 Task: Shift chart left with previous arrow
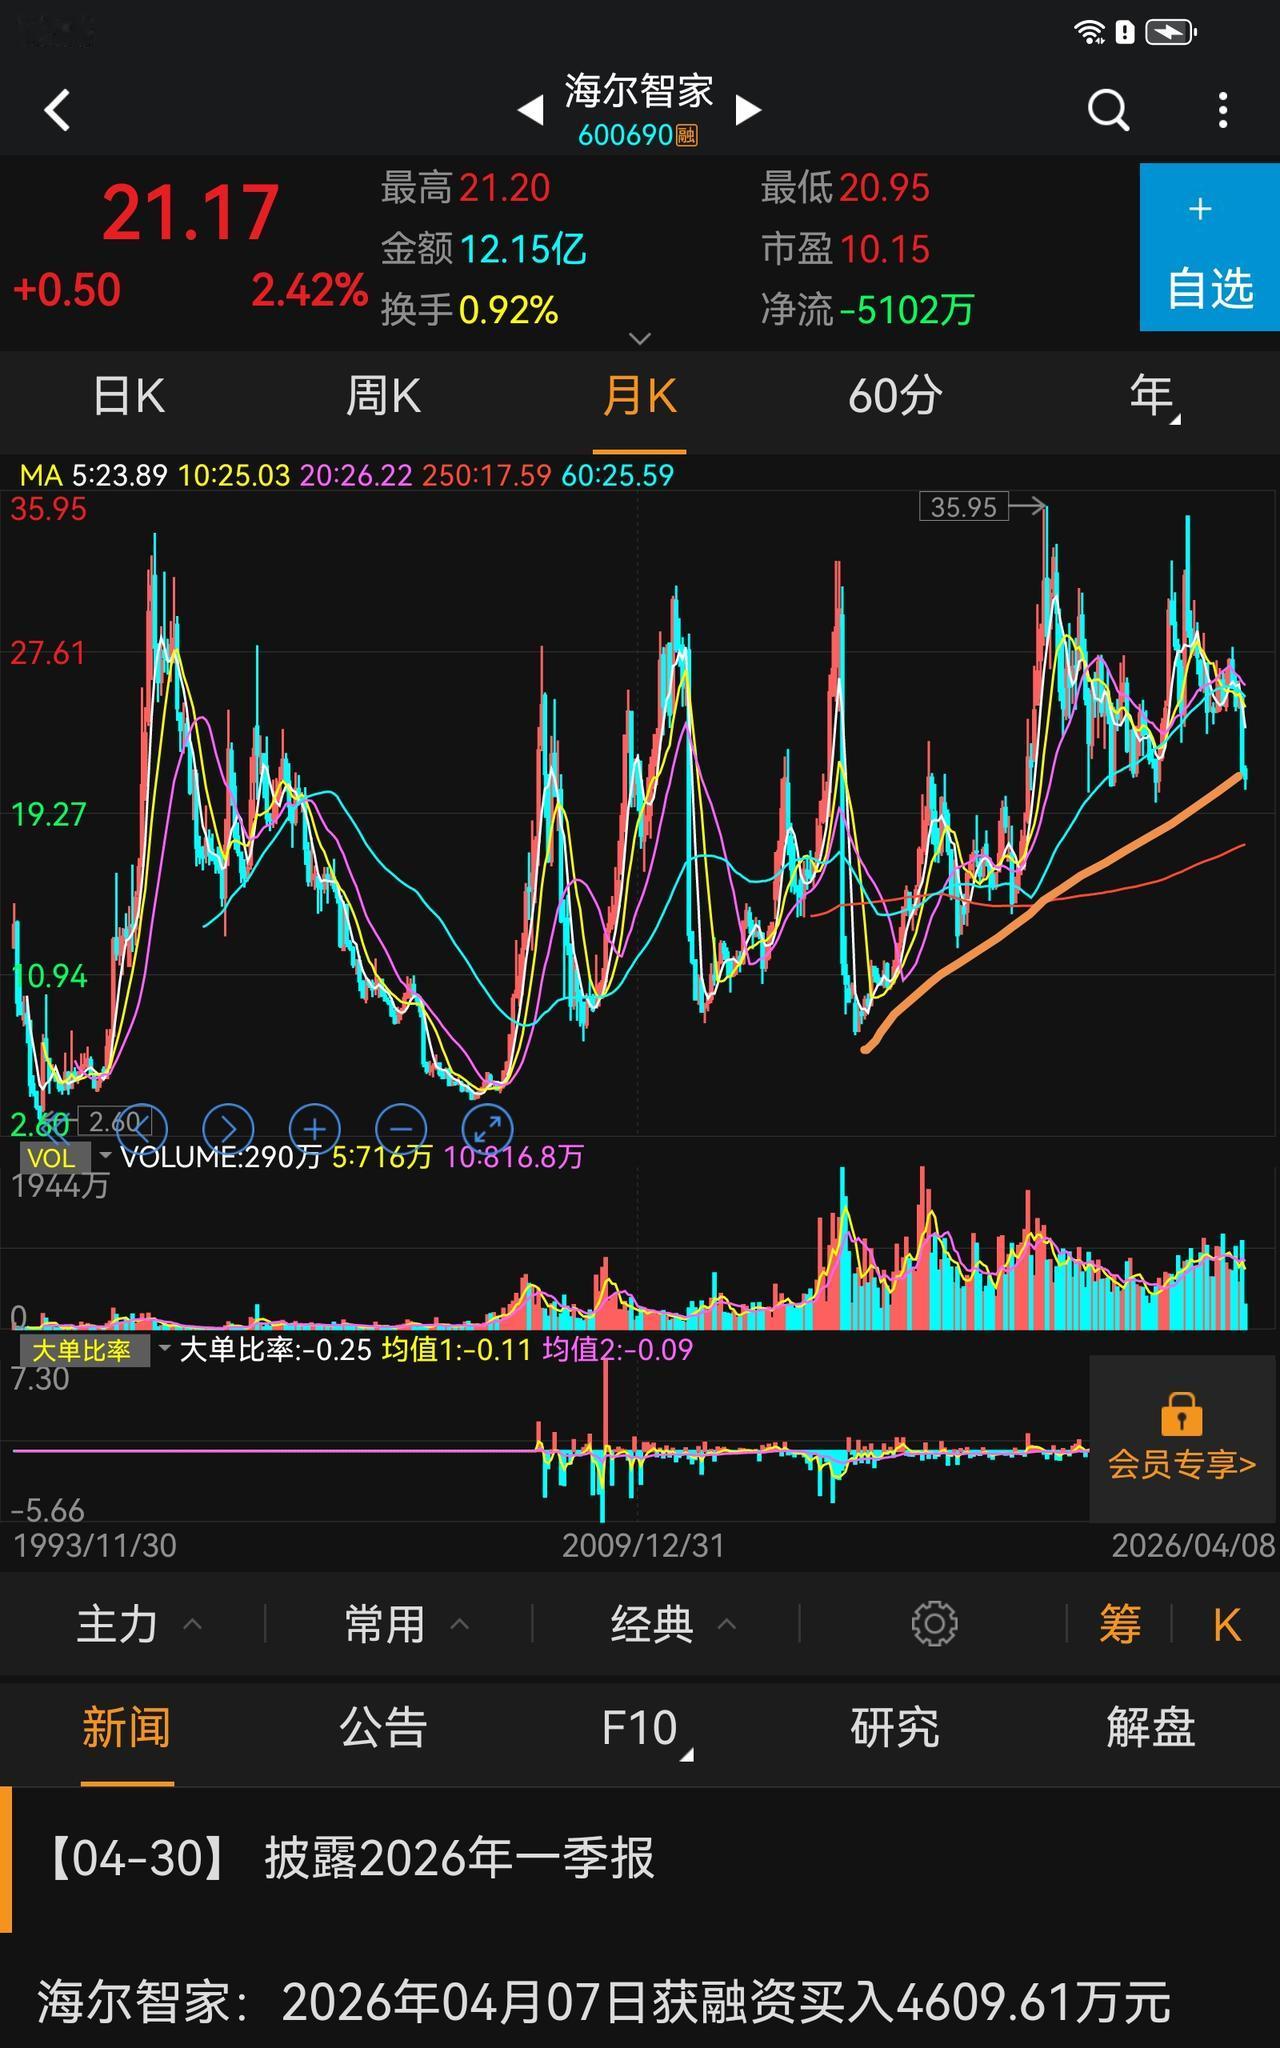[x=141, y=1129]
